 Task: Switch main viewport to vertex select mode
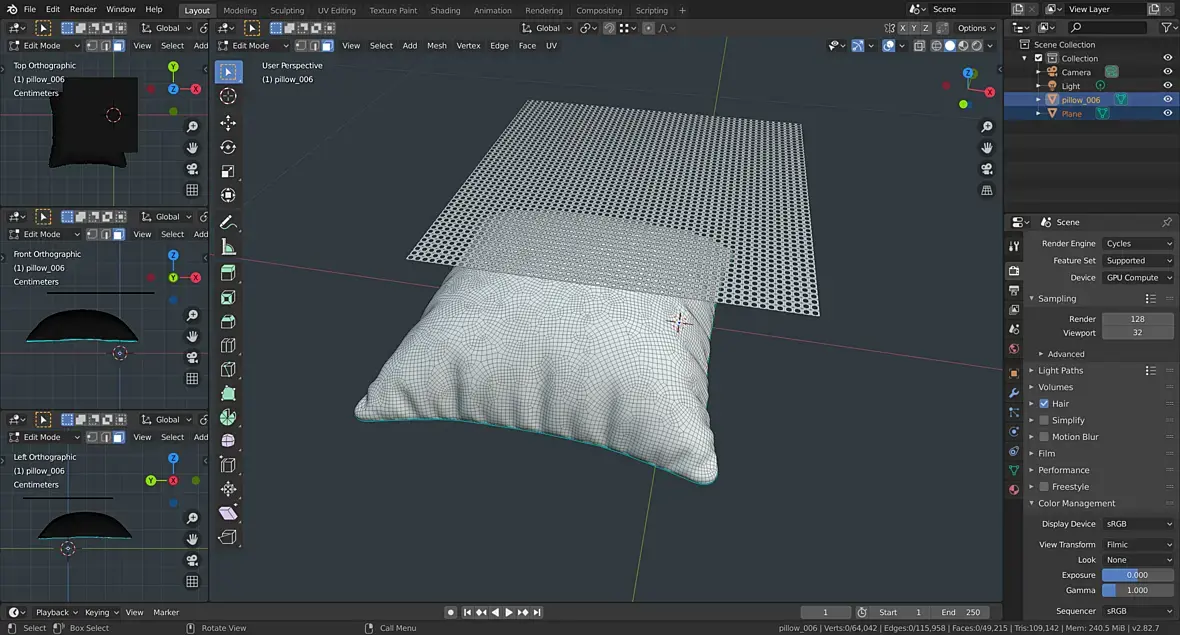click(300, 46)
